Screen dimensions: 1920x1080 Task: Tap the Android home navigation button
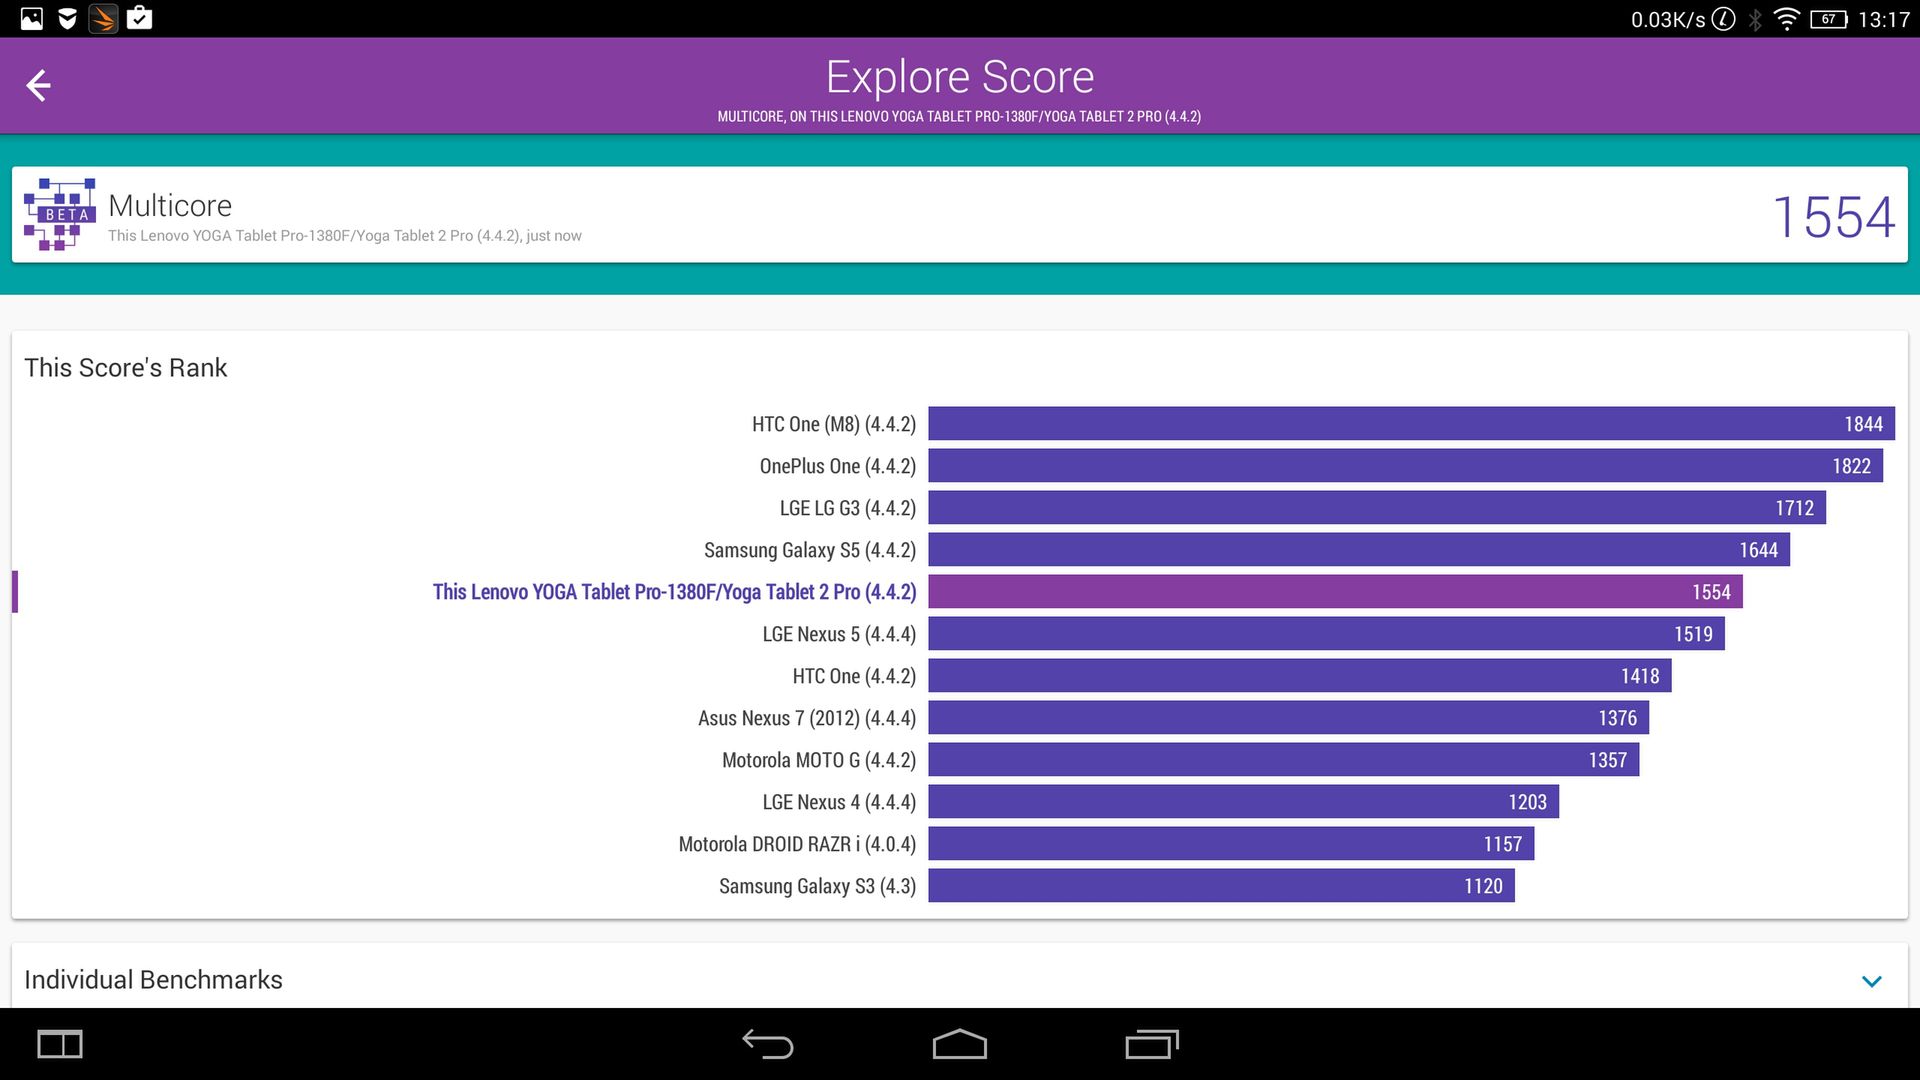[960, 1044]
